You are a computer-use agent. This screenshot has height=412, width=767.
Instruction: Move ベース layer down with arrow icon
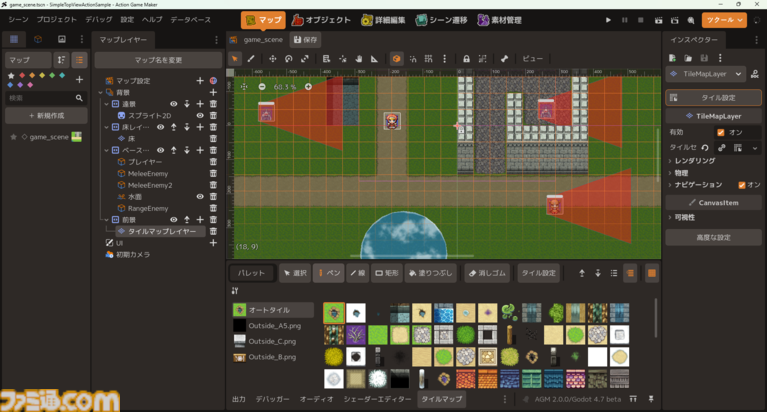click(x=187, y=150)
